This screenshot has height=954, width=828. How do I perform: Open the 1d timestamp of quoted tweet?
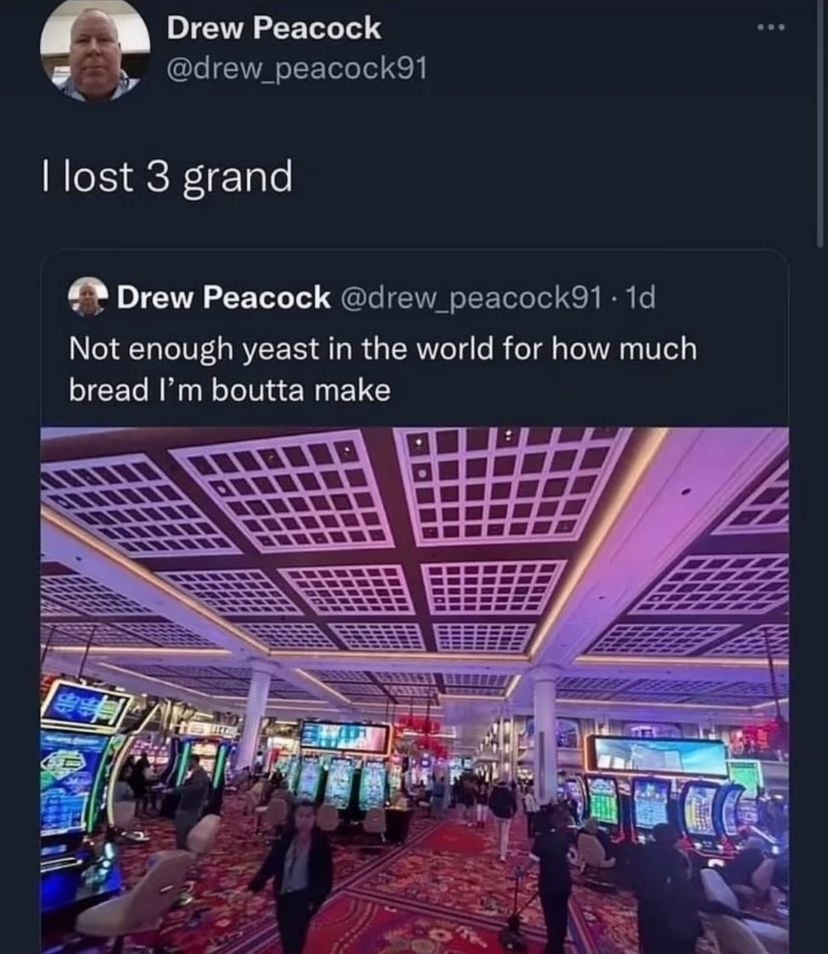click(x=640, y=297)
